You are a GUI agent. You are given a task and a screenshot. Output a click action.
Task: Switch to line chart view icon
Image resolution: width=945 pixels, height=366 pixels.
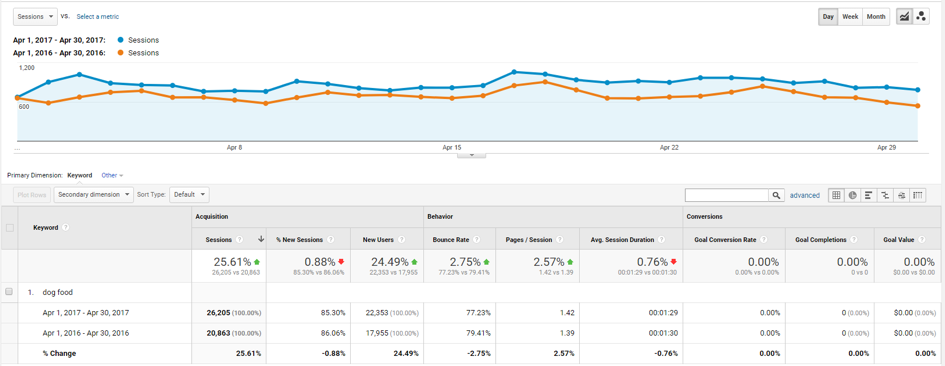(904, 17)
